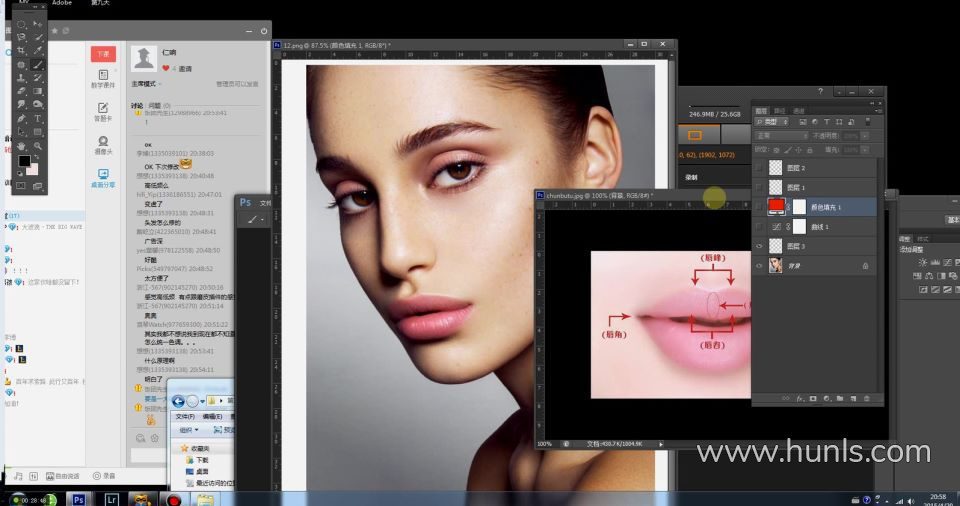Screen dimensions: 960x506
Task: Go back in Explorer window
Action: [x=178, y=401]
